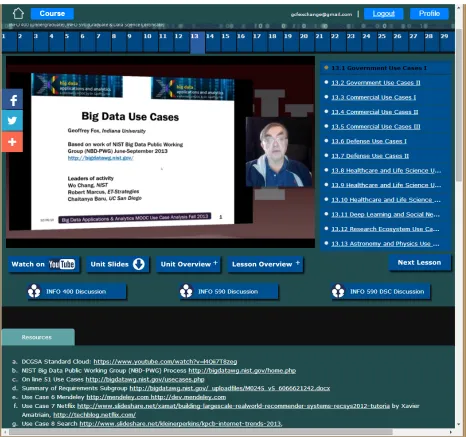Select unit 14 in unit bar
The width and height of the screenshot is (466, 437).
point(213,41)
